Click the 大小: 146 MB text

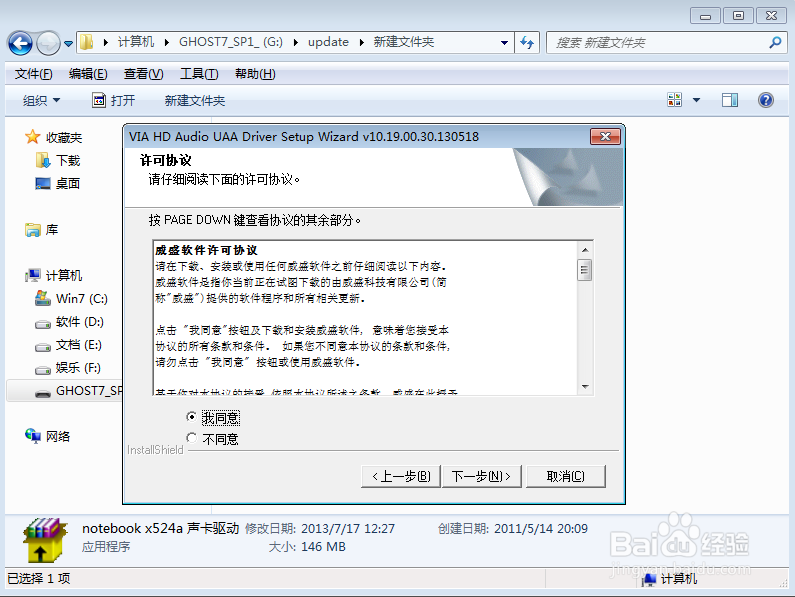(307, 547)
